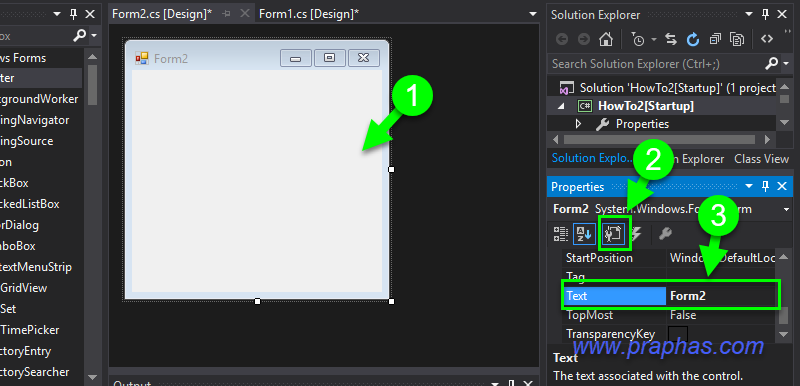Click the Home icon in Solution Explorer

click(606, 39)
